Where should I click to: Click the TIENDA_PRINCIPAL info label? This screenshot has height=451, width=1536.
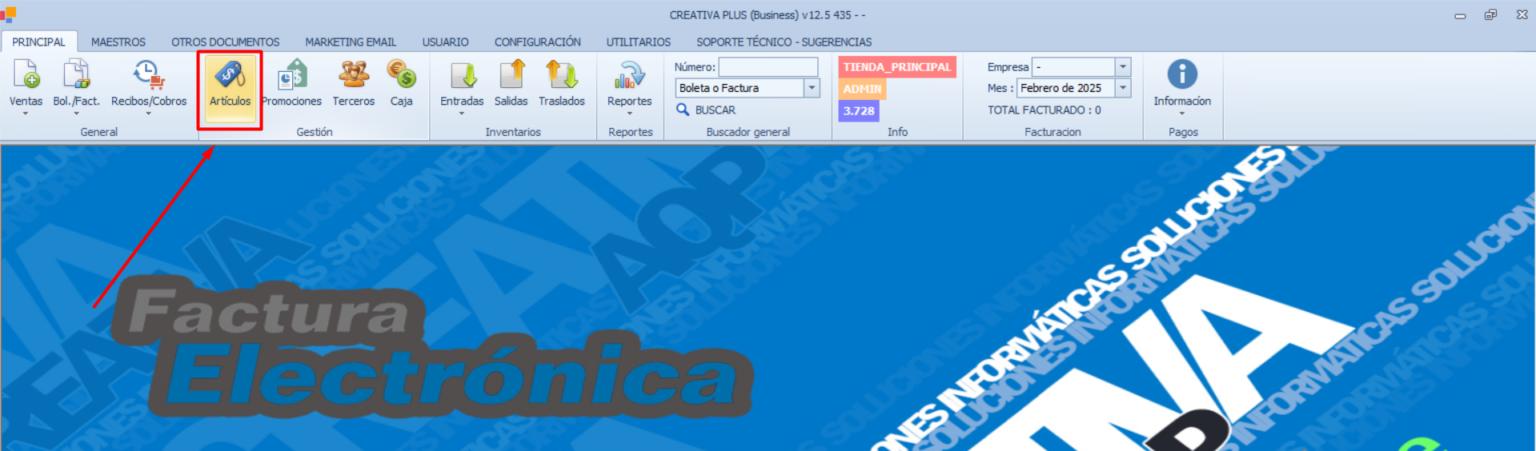pos(897,67)
